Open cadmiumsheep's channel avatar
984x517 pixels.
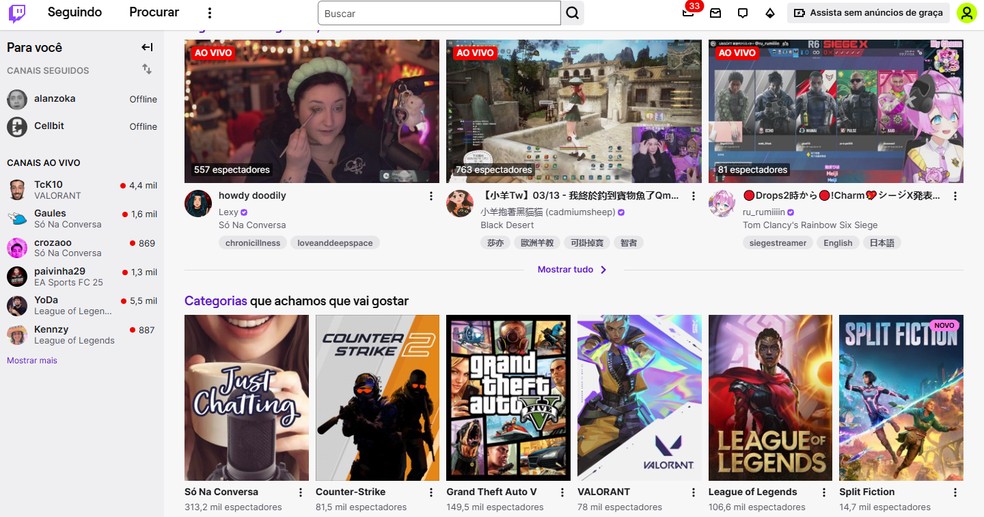coord(459,203)
